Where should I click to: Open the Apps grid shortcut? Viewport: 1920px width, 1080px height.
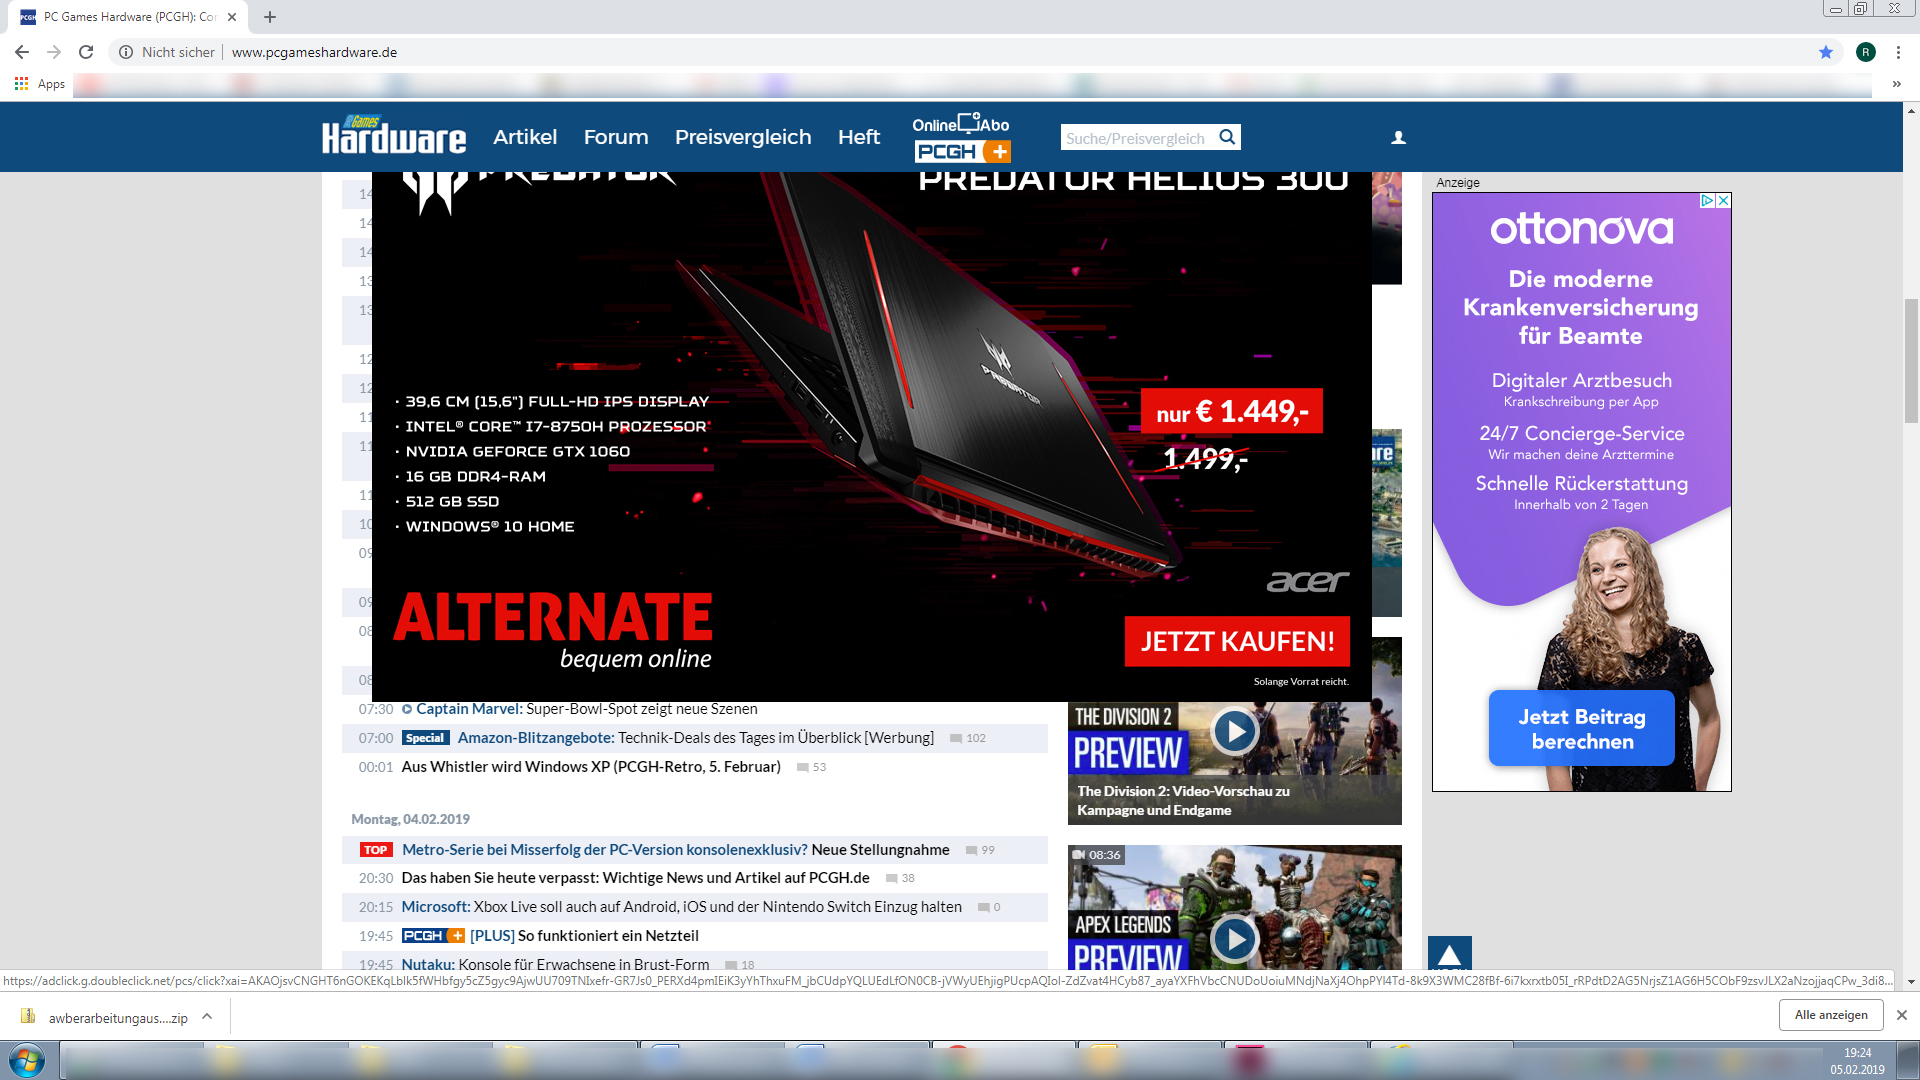40,84
